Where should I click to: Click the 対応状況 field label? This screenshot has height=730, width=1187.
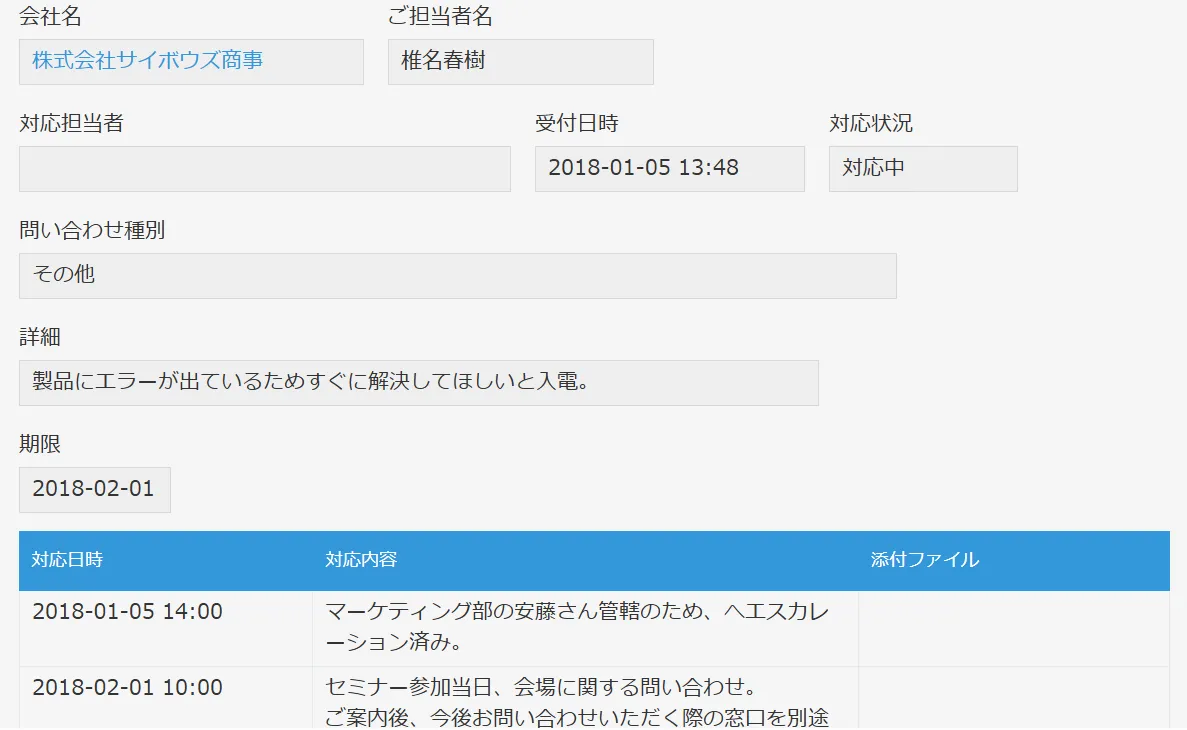point(869,124)
